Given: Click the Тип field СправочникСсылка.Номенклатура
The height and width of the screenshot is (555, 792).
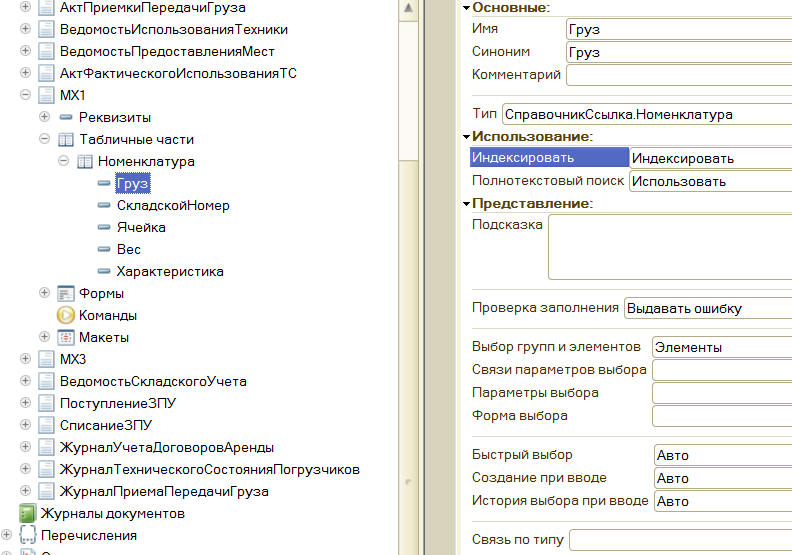Looking at the screenshot, I should pos(647,115).
